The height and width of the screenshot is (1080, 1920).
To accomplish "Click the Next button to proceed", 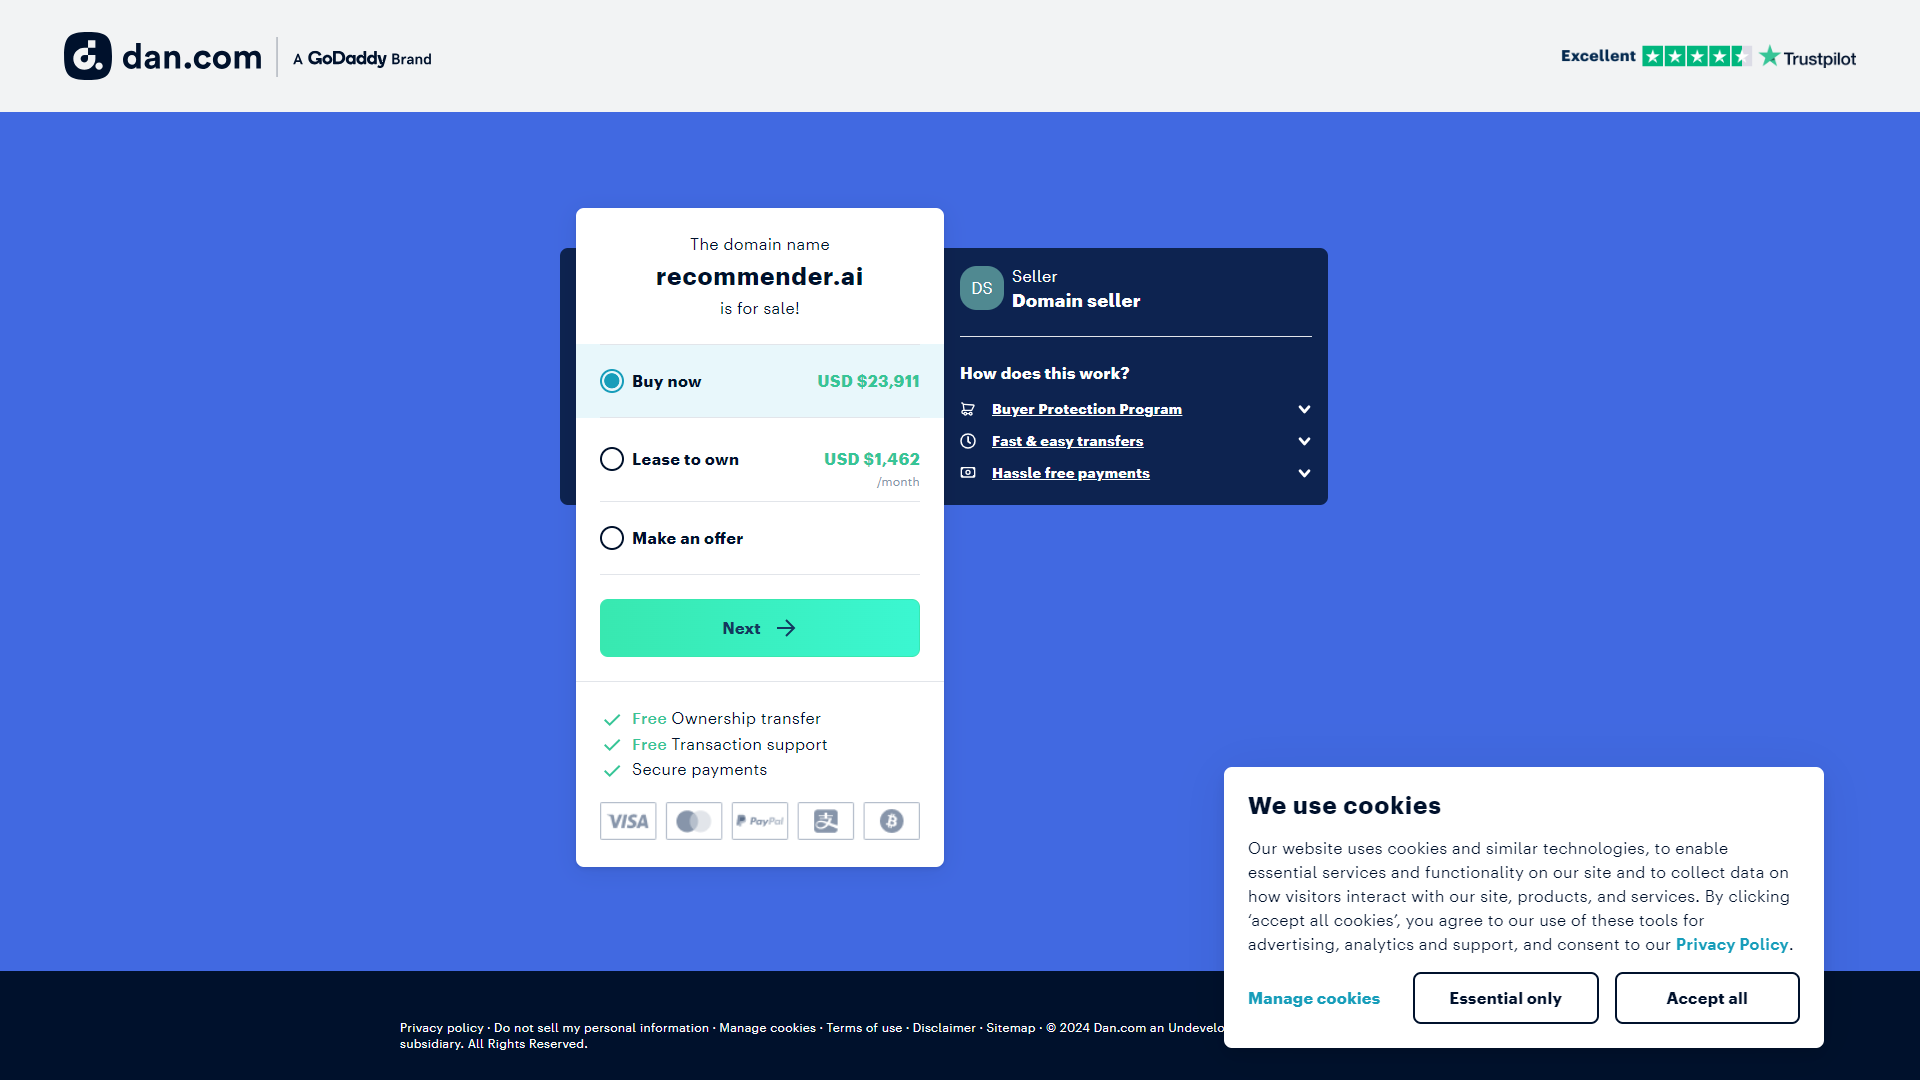I will (x=760, y=628).
